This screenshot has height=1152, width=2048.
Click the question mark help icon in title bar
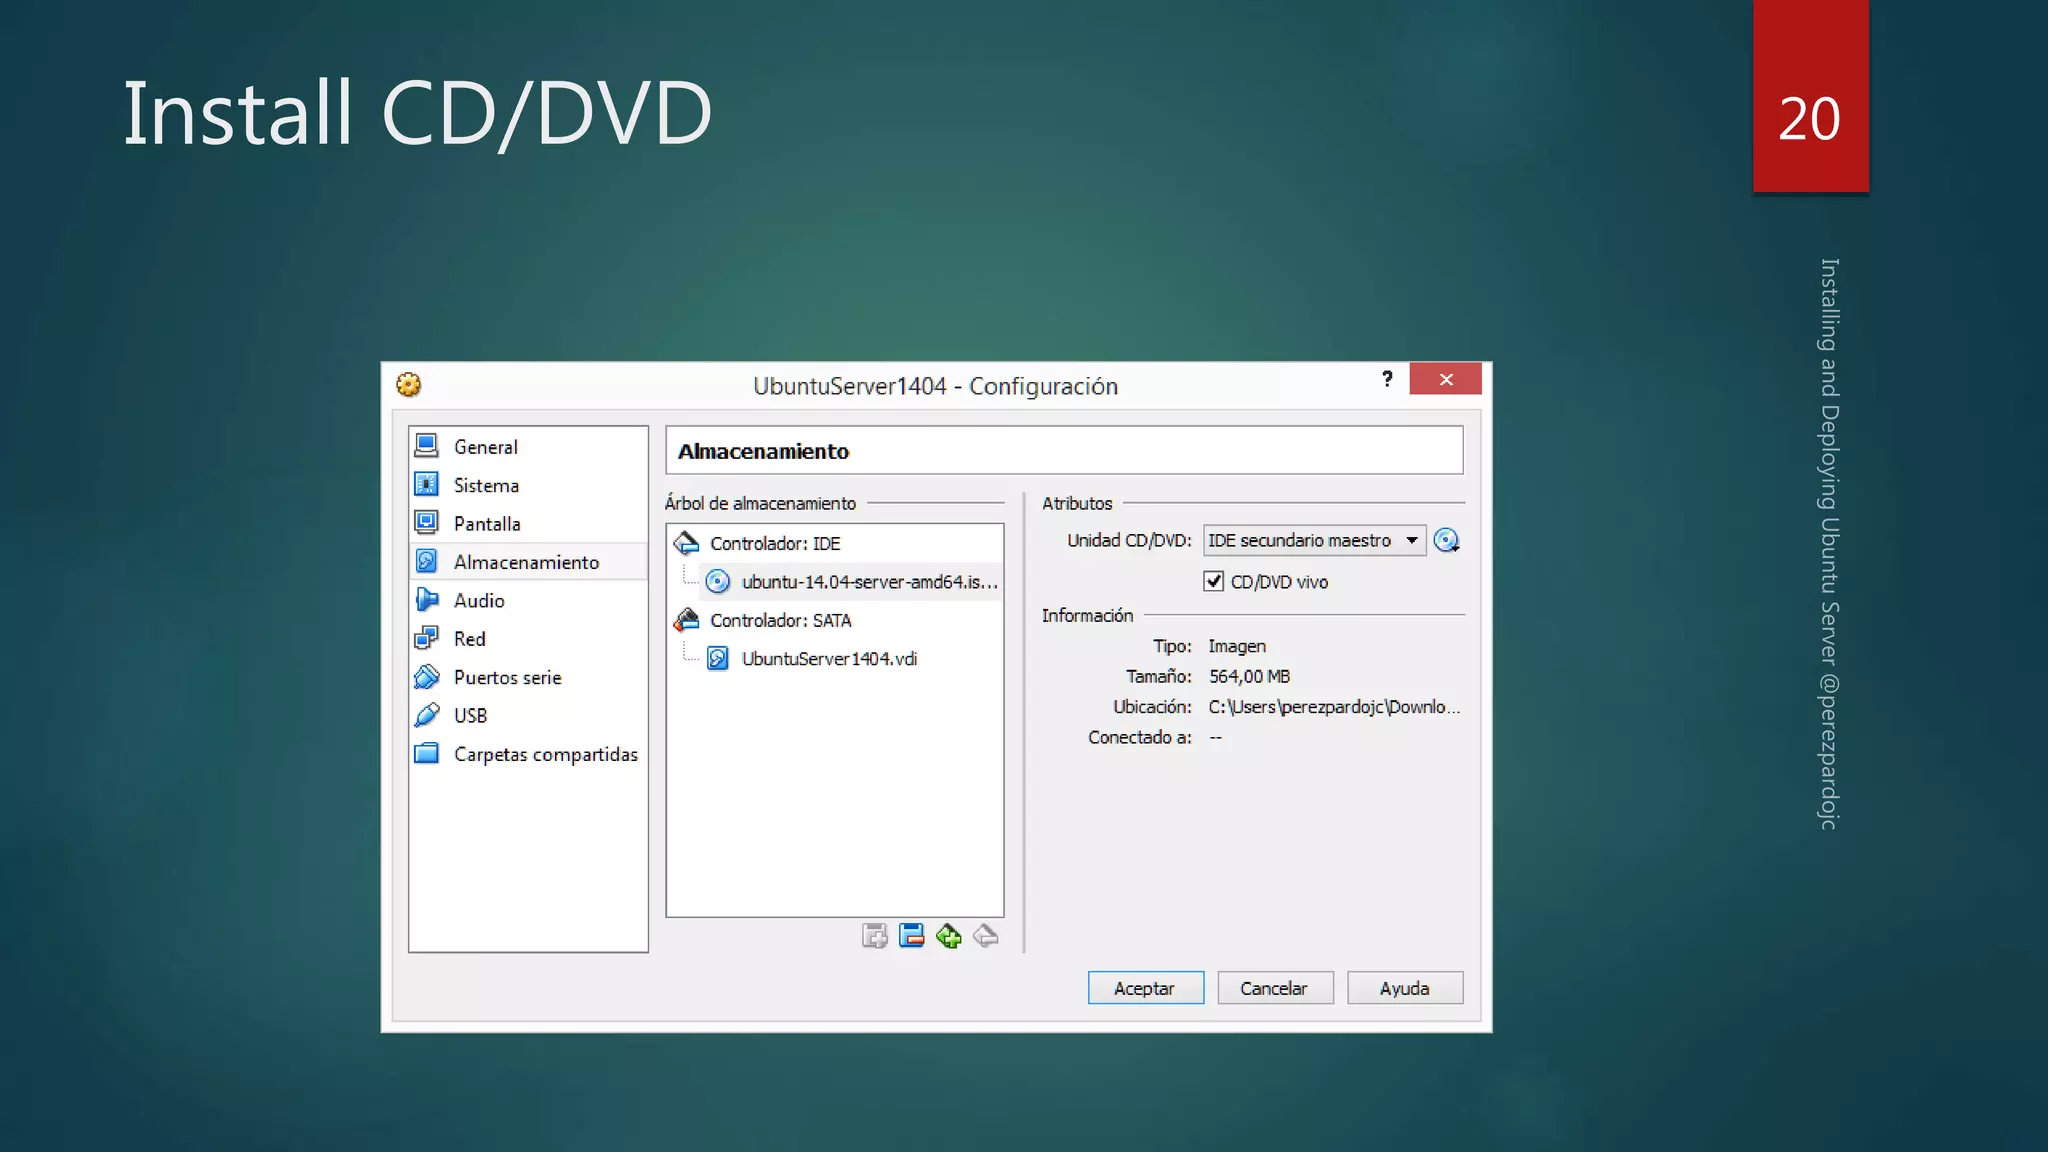[x=1387, y=379]
